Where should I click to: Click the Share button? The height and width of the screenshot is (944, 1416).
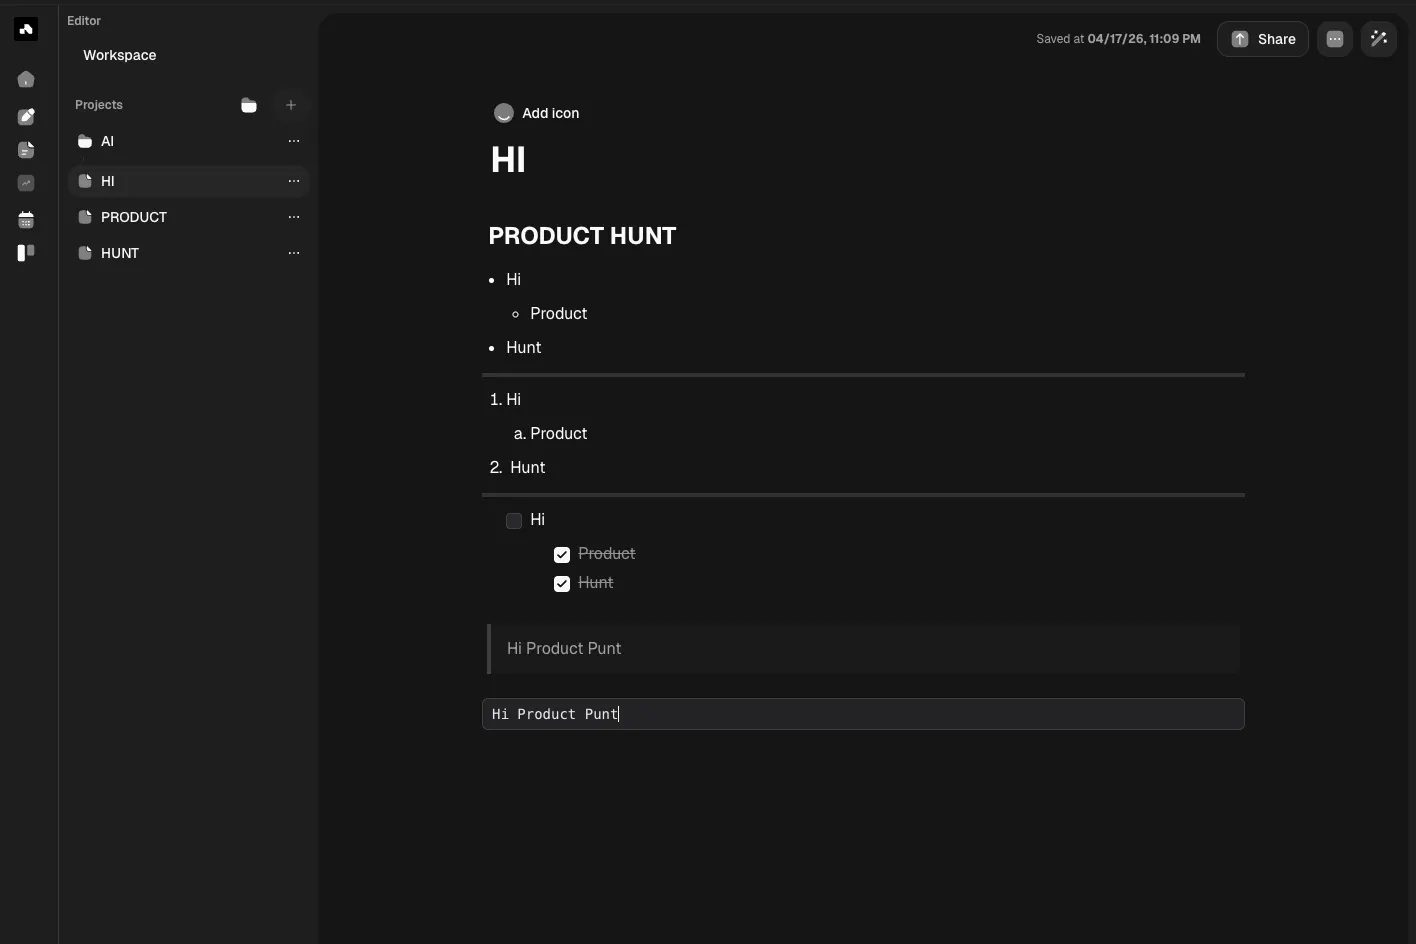(x=1263, y=39)
